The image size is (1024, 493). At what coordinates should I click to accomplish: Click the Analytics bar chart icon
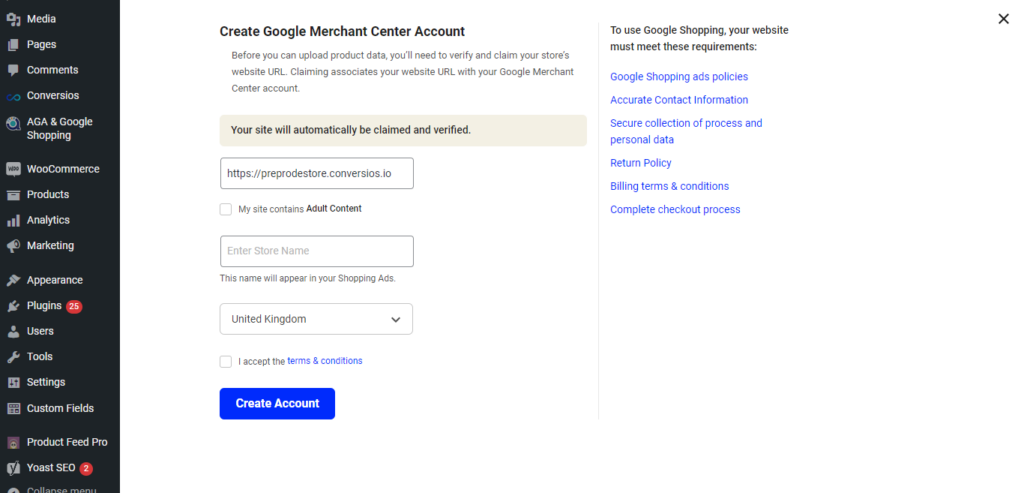pyautogui.click(x=13, y=221)
